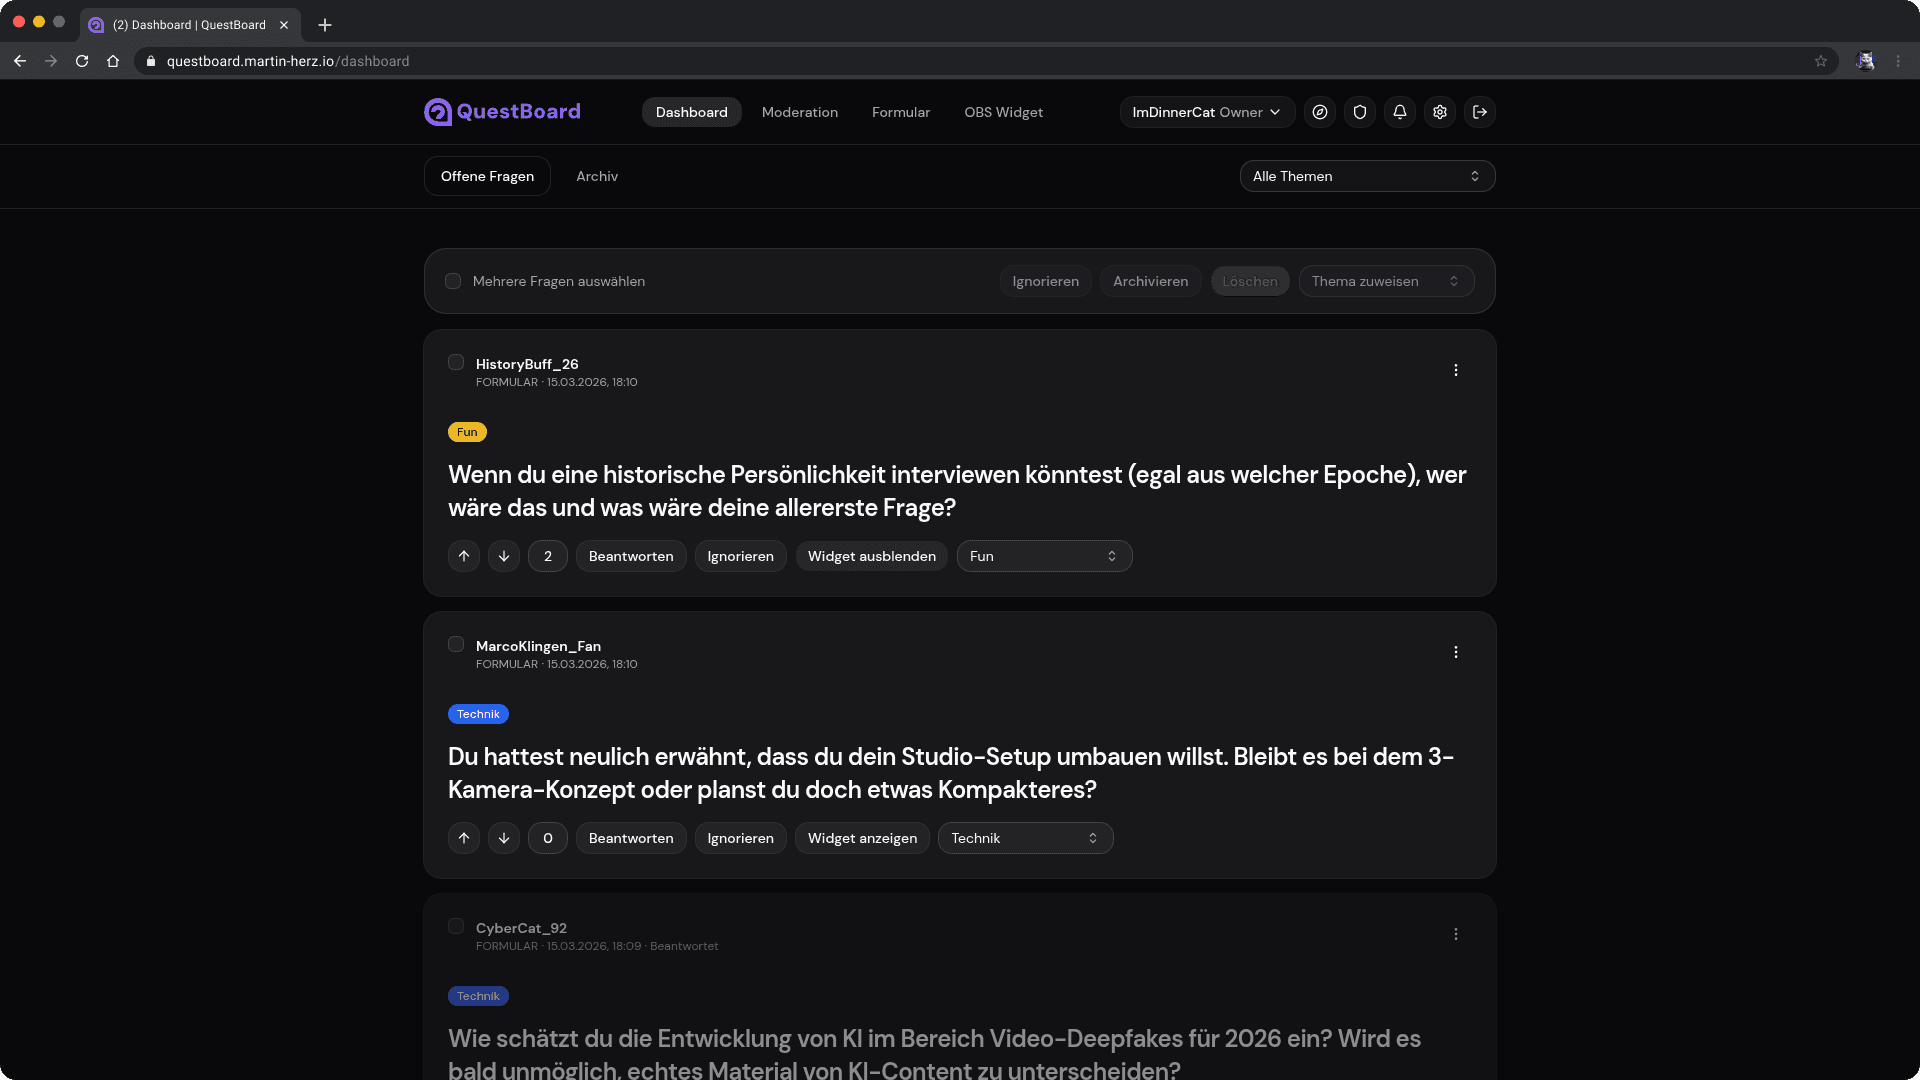The height and width of the screenshot is (1080, 1920).
Task: Upvote the HistoryBuff_26 question
Action: coord(463,556)
